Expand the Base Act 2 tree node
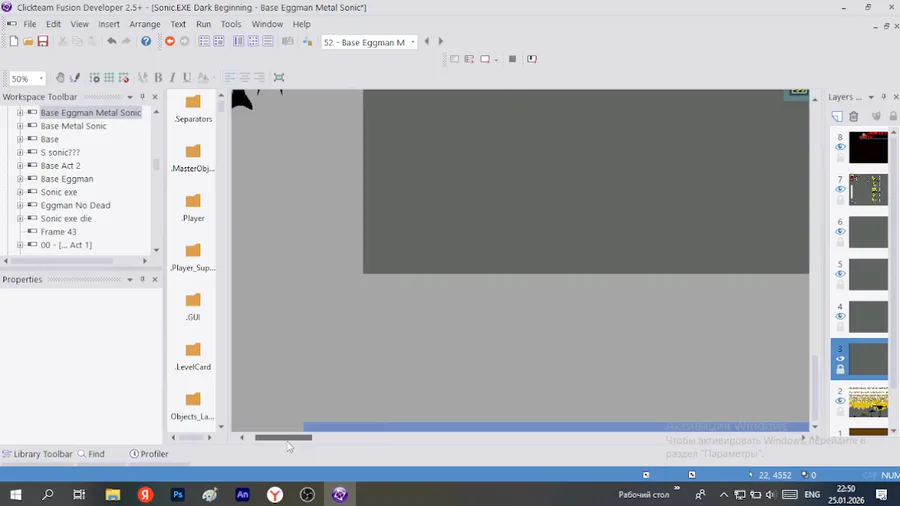 (x=20, y=166)
